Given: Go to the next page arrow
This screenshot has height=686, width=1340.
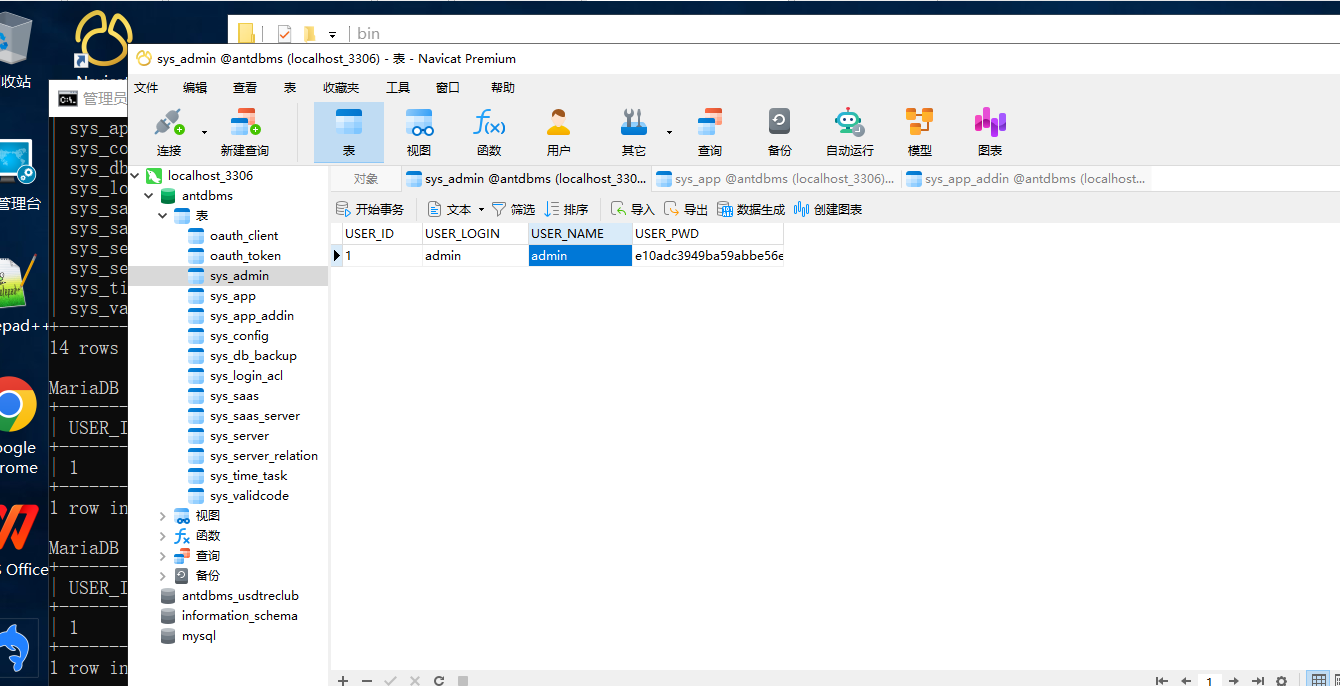Looking at the screenshot, I should [x=1234, y=681].
